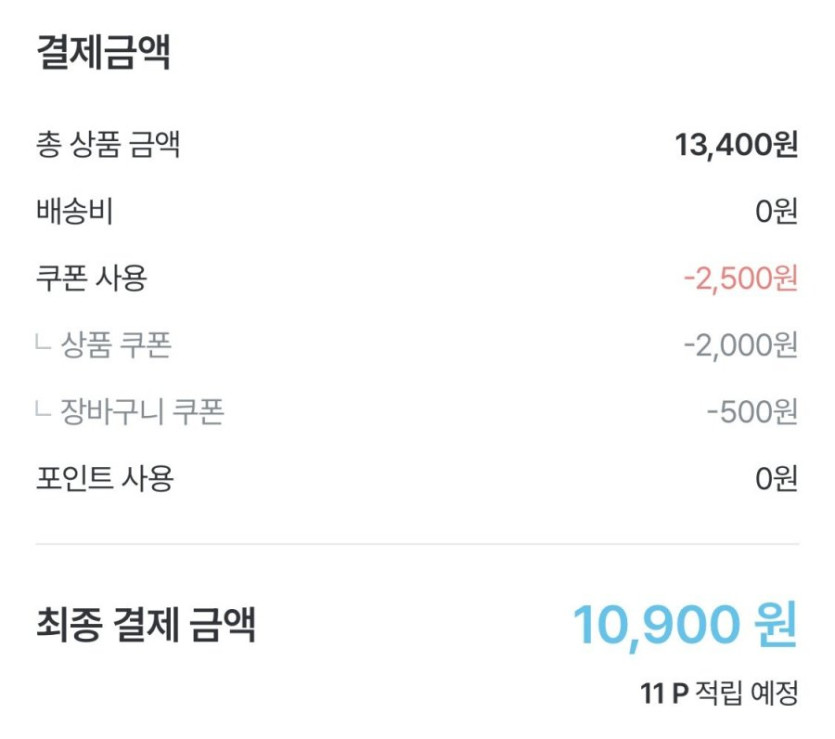This screenshot has width=835, height=739.
Task: Select the 최종 결제 금액 label
Action: [x=146, y=625]
